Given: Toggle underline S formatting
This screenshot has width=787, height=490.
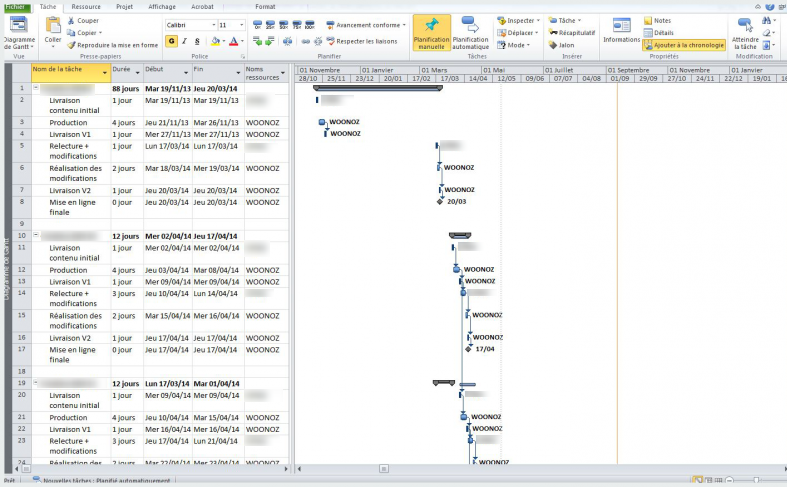Looking at the screenshot, I should 197,41.
